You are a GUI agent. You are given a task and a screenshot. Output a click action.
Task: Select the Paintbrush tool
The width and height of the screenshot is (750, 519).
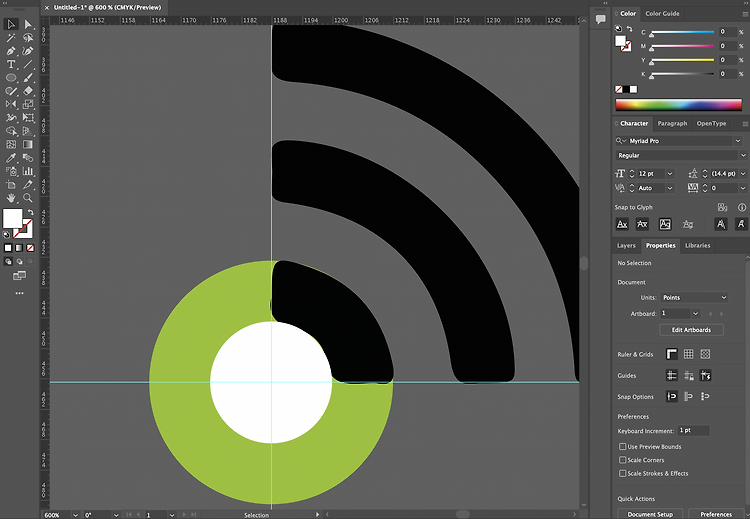tap(28, 77)
